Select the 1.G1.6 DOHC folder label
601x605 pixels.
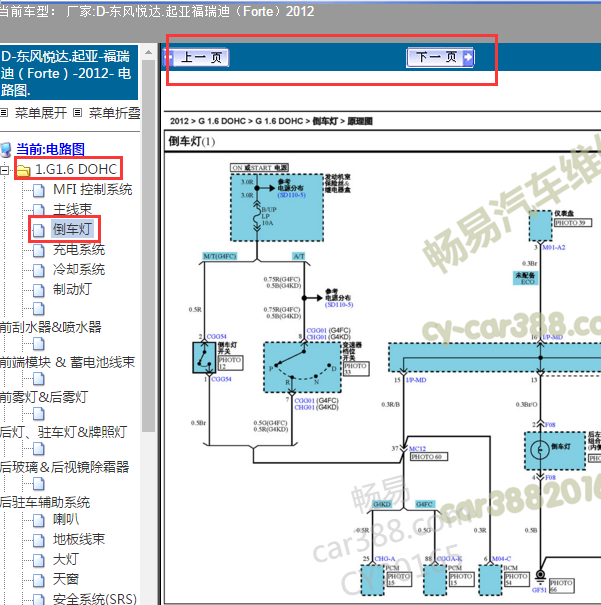[76, 169]
